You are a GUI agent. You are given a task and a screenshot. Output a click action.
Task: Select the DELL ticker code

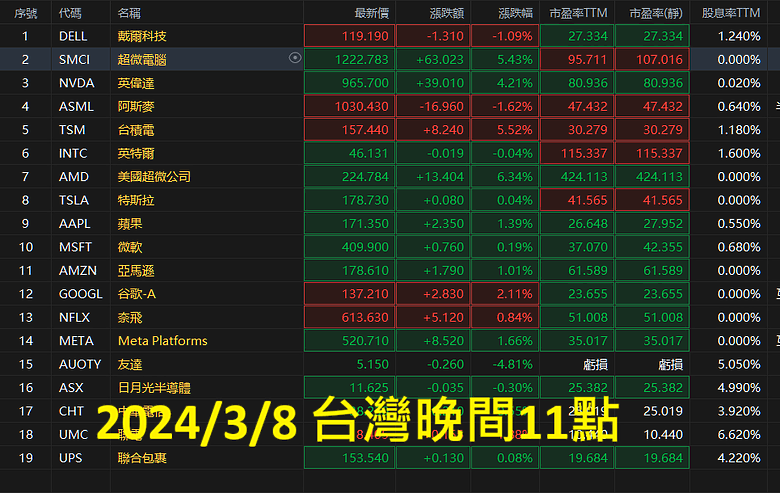[x=73, y=36]
